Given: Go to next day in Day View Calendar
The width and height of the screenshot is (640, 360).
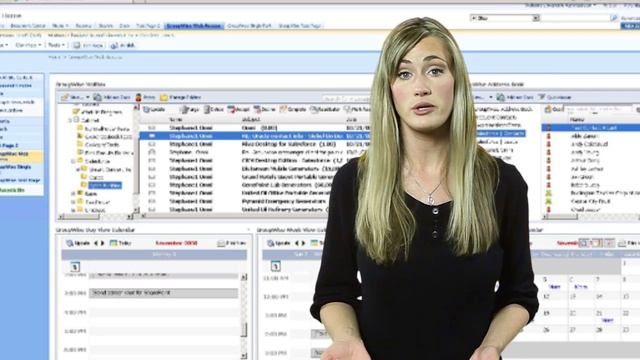Looking at the screenshot, I should 102,243.
